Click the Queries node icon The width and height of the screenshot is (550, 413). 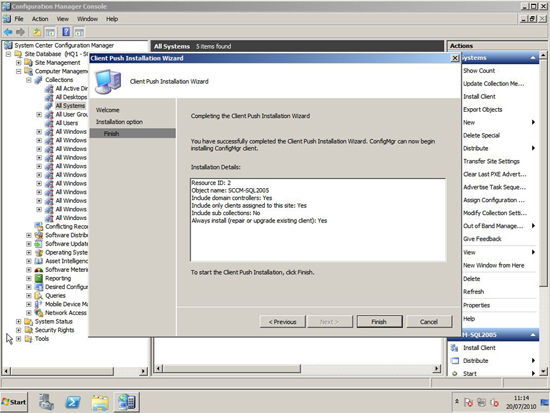[x=39, y=296]
